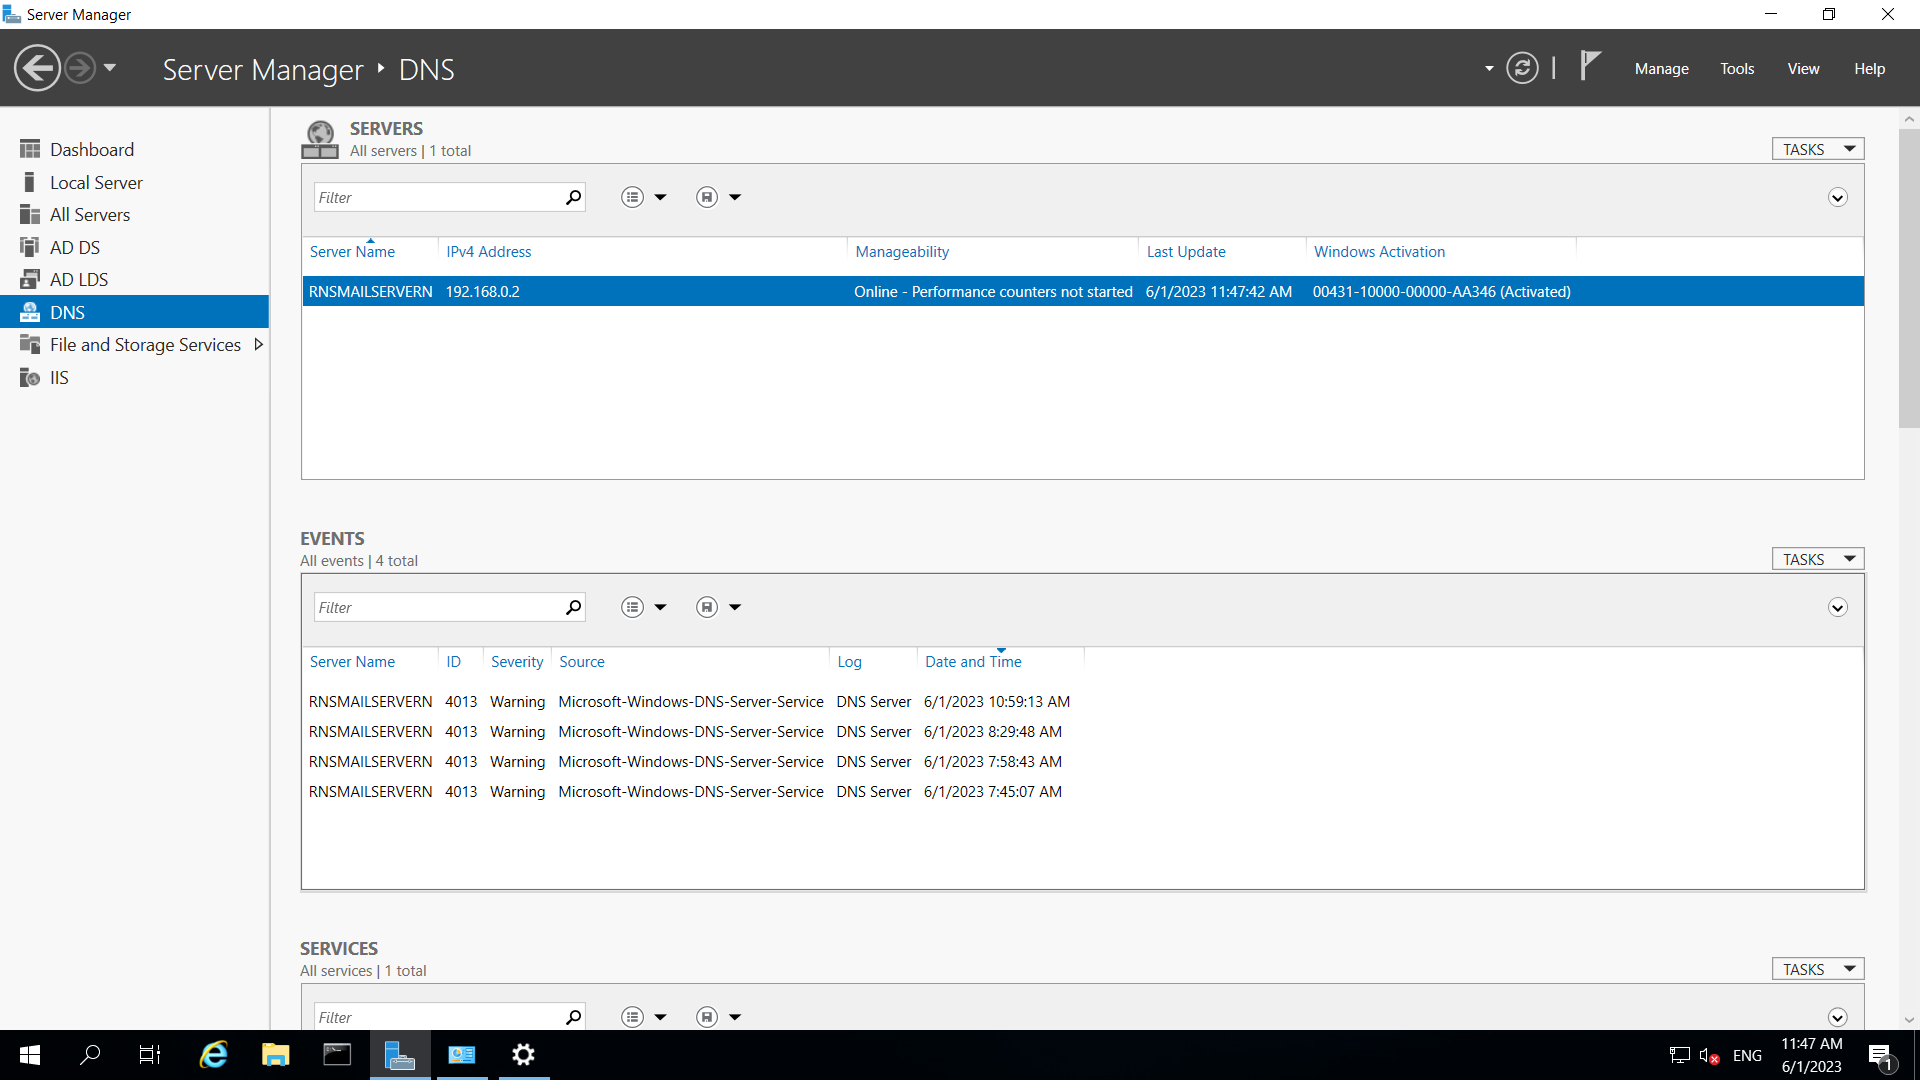Open dropdown arrow beside Servers saved query
Screen dimensions: 1920x1080
pos(735,197)
